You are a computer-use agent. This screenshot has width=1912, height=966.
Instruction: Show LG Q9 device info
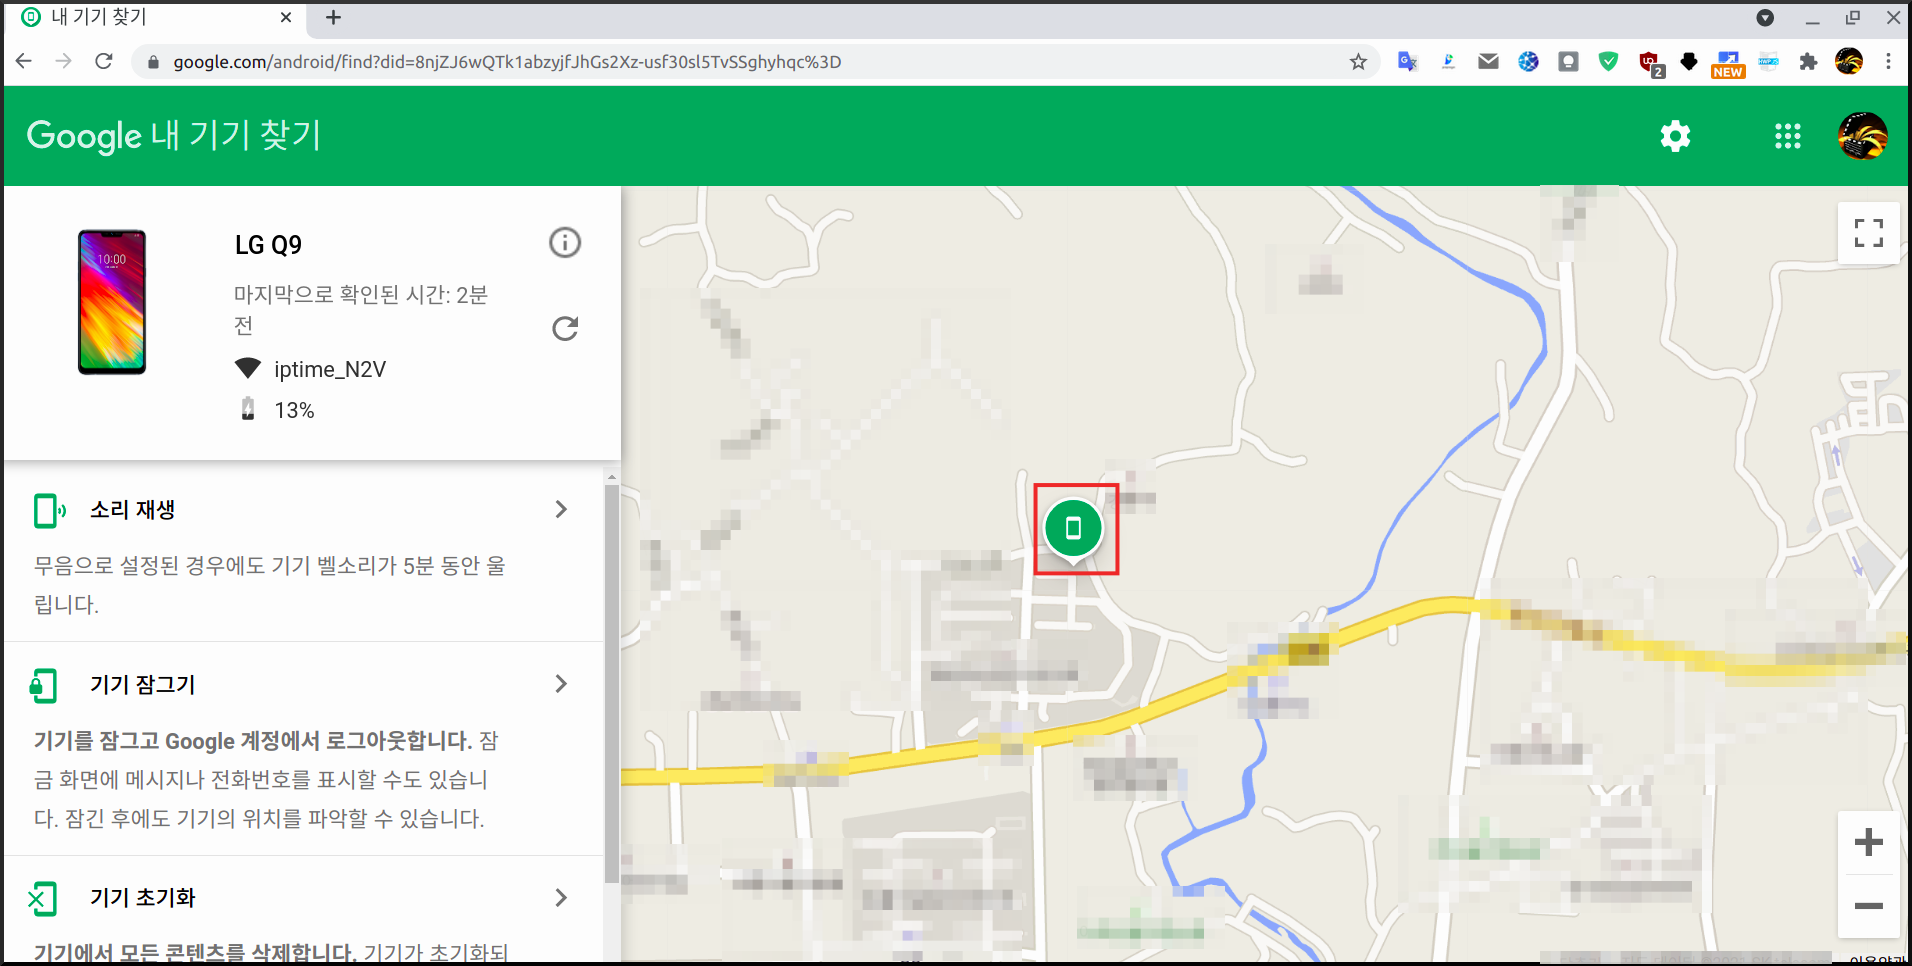(x=565, y=242)
